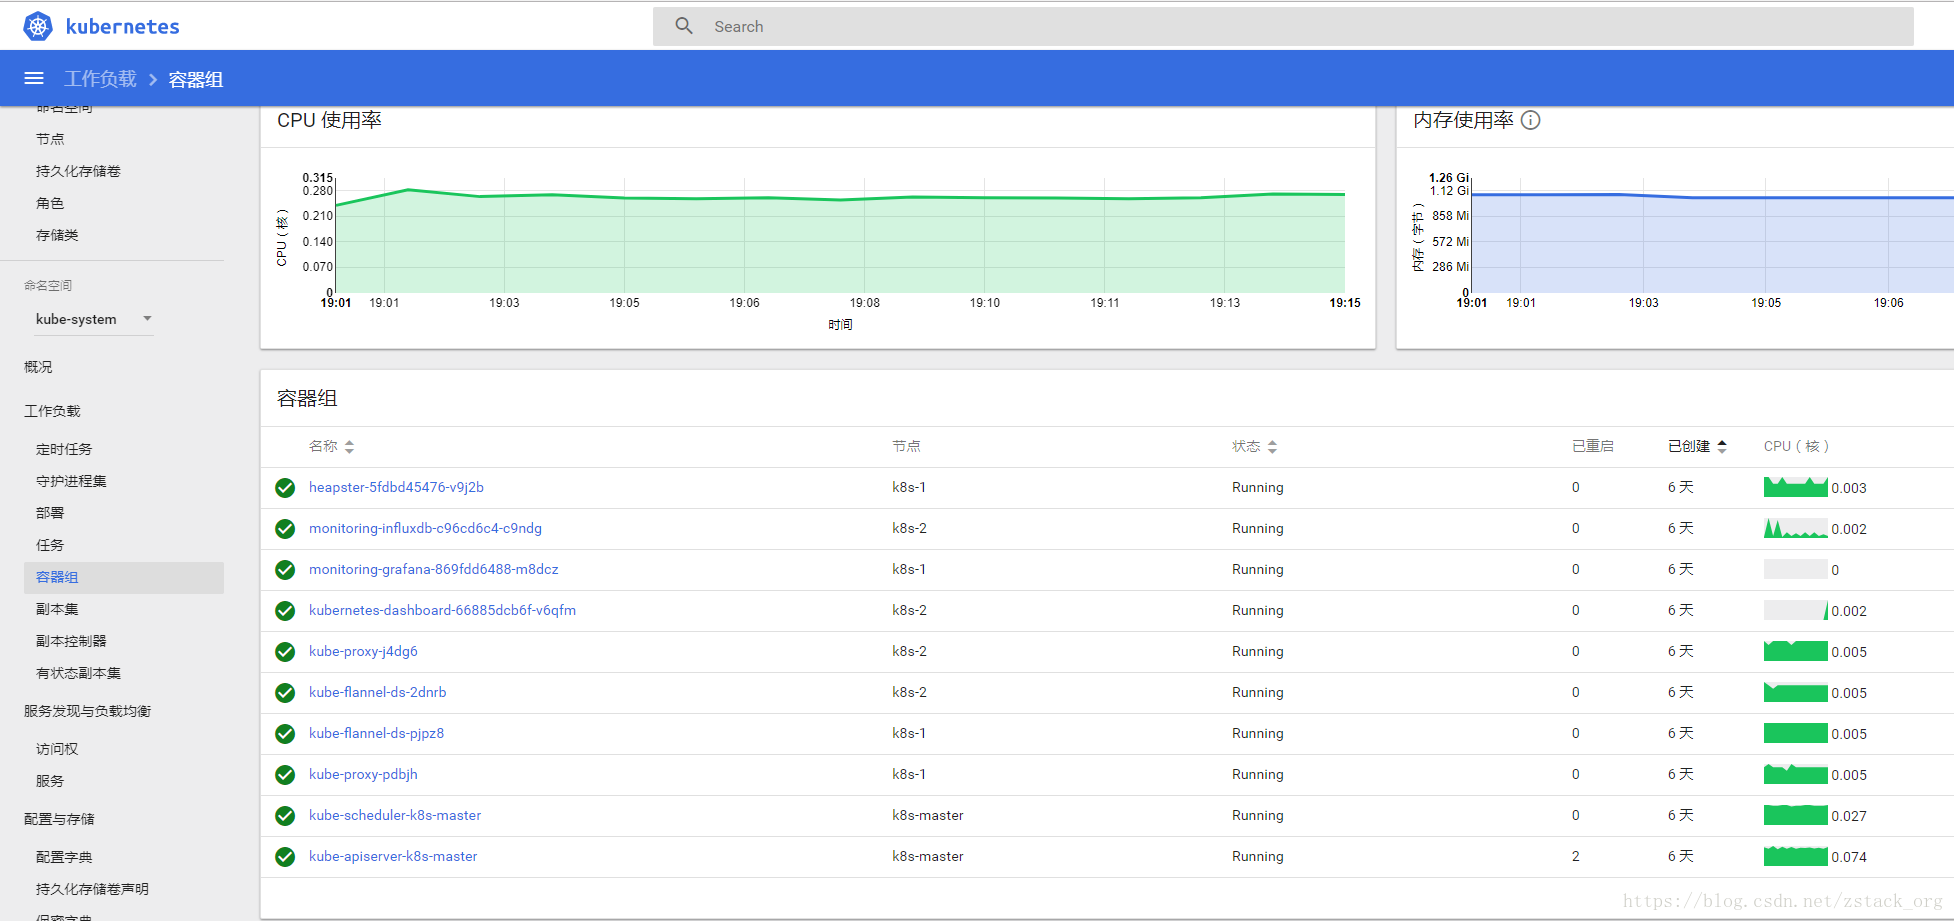Screen dimensions: 1954x921
Task: Open 节点 in sidebar
Action: pyautogui.click(x=50, y=139)
